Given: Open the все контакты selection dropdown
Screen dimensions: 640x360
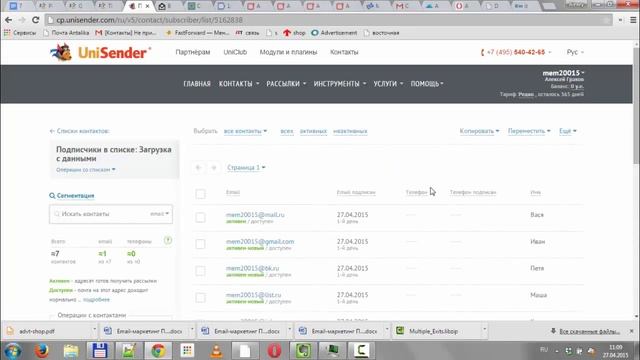Looking at the screenshot, I should coord(245,131).
